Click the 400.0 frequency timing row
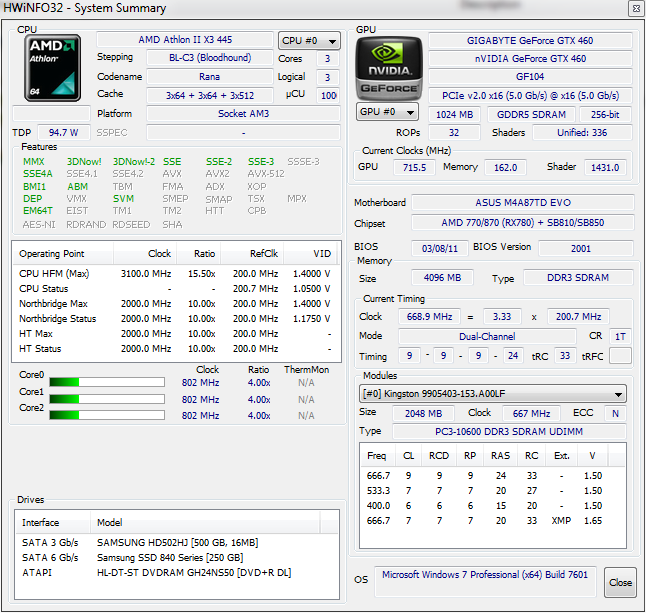 [x=493, y=505]
